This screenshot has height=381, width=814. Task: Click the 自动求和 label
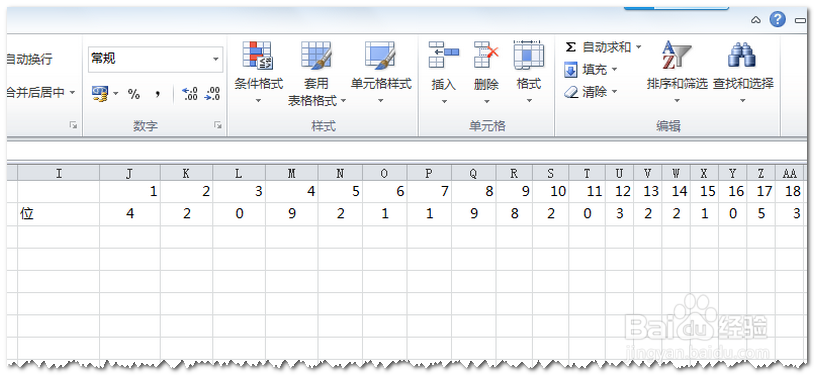[606, 47]
